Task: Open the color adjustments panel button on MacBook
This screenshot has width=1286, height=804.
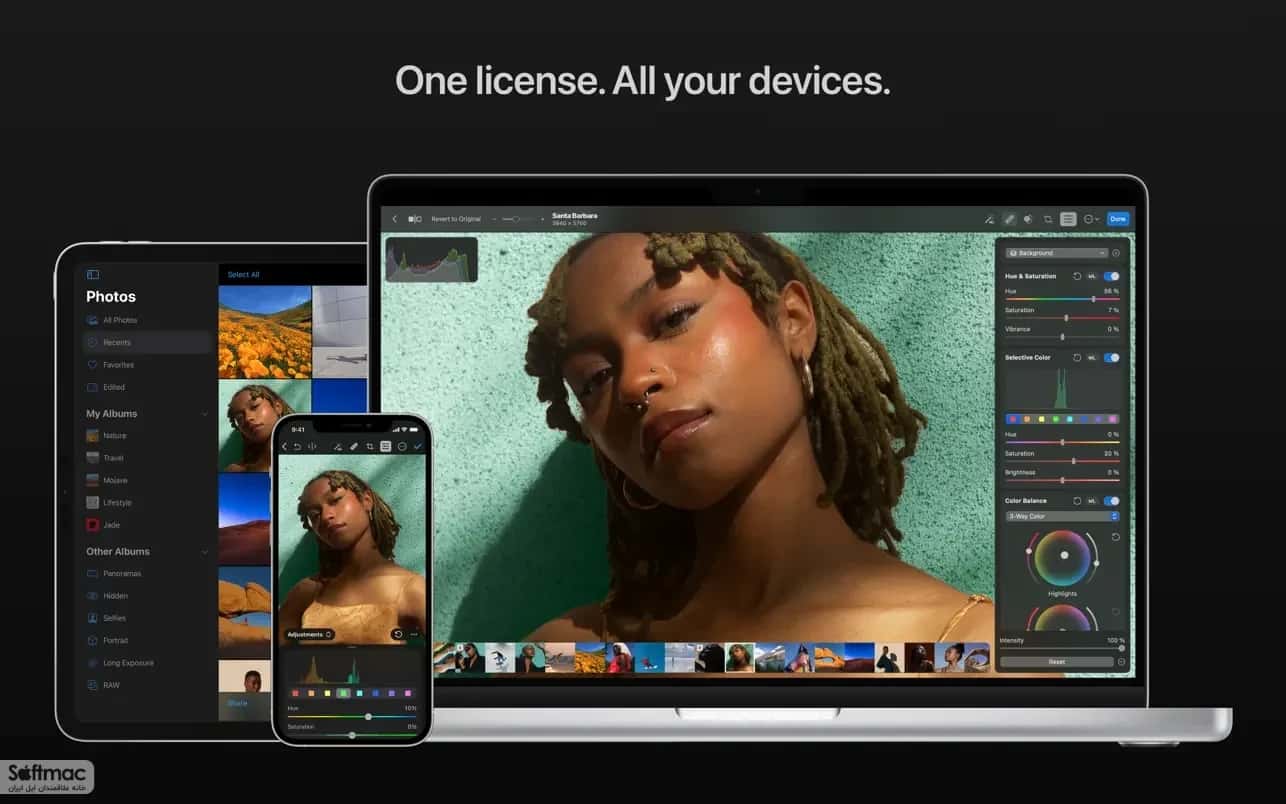Action: coord(1028,219)
